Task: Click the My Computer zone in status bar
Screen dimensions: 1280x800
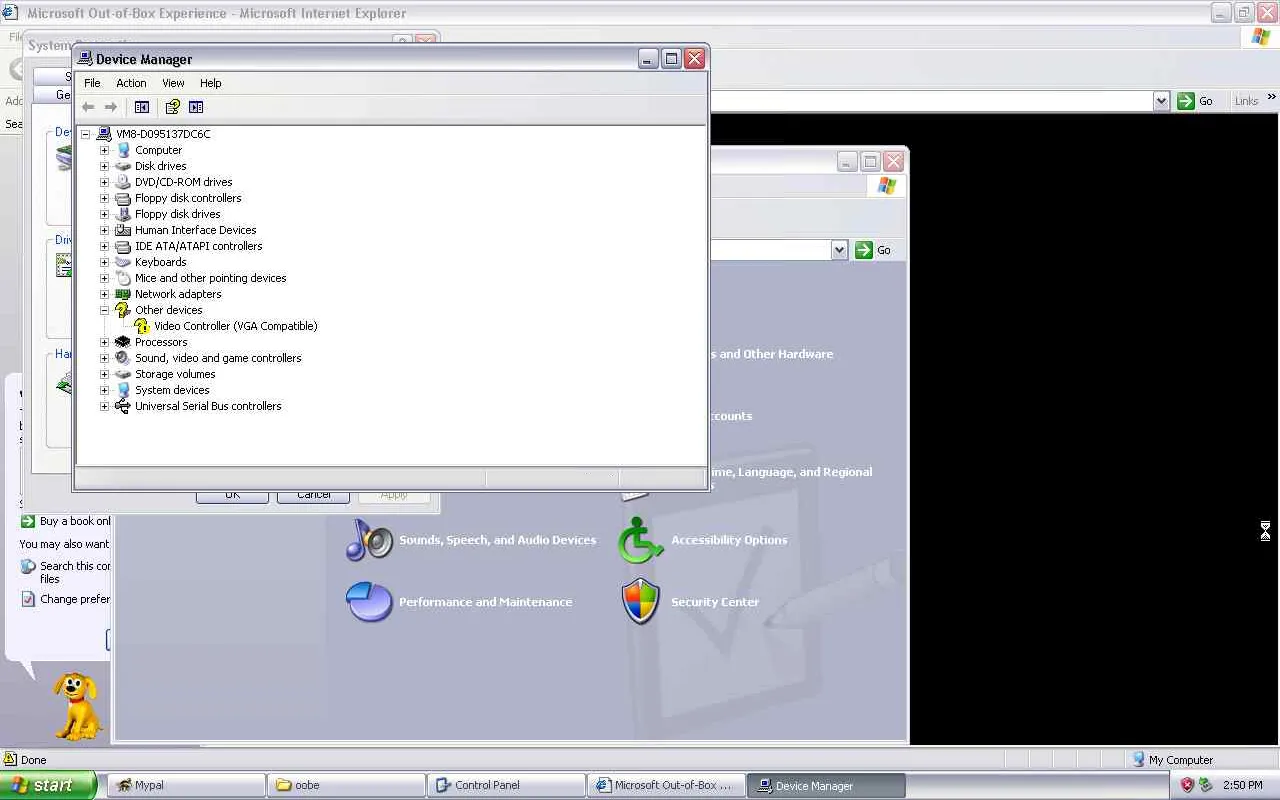Action: pos(1171,760)
